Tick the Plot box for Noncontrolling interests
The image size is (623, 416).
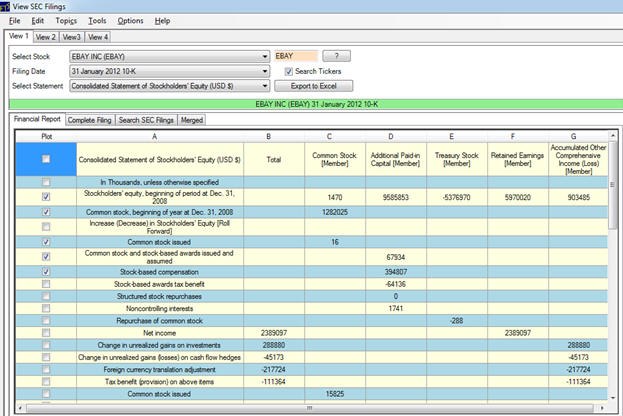click(46, 306)
